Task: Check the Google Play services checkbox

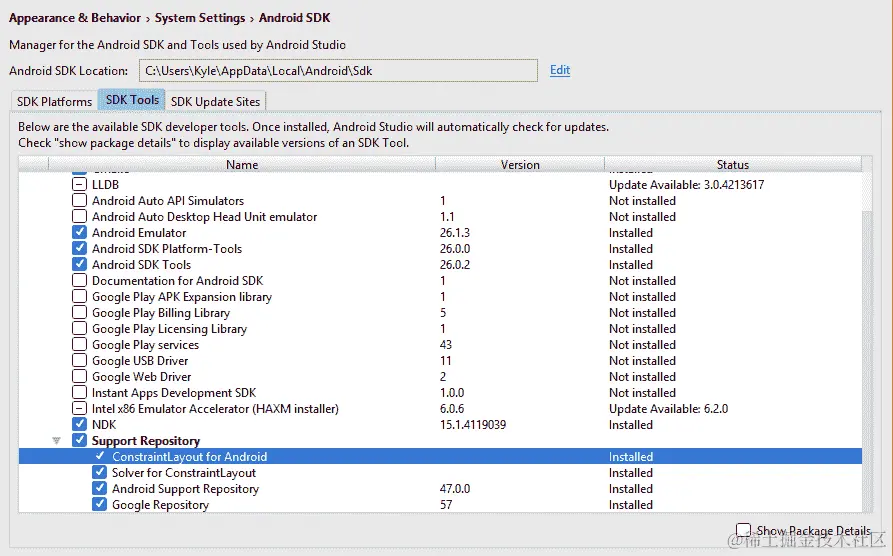Action: (x=79, y=345)
